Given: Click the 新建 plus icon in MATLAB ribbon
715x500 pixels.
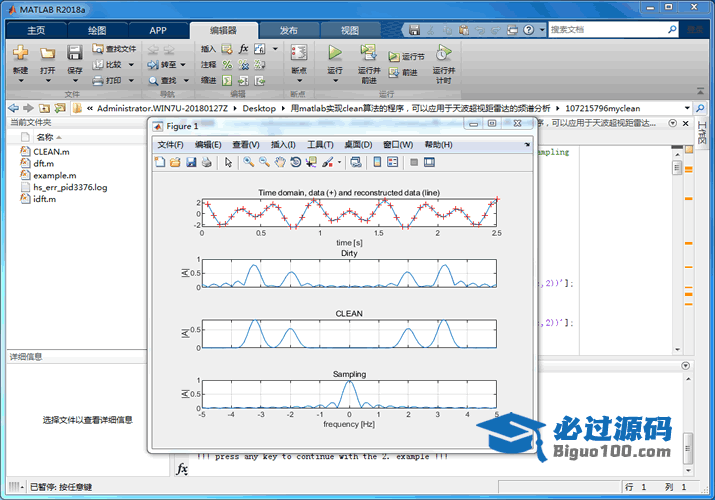Looking at the screenshot, I should coord(20,53).
